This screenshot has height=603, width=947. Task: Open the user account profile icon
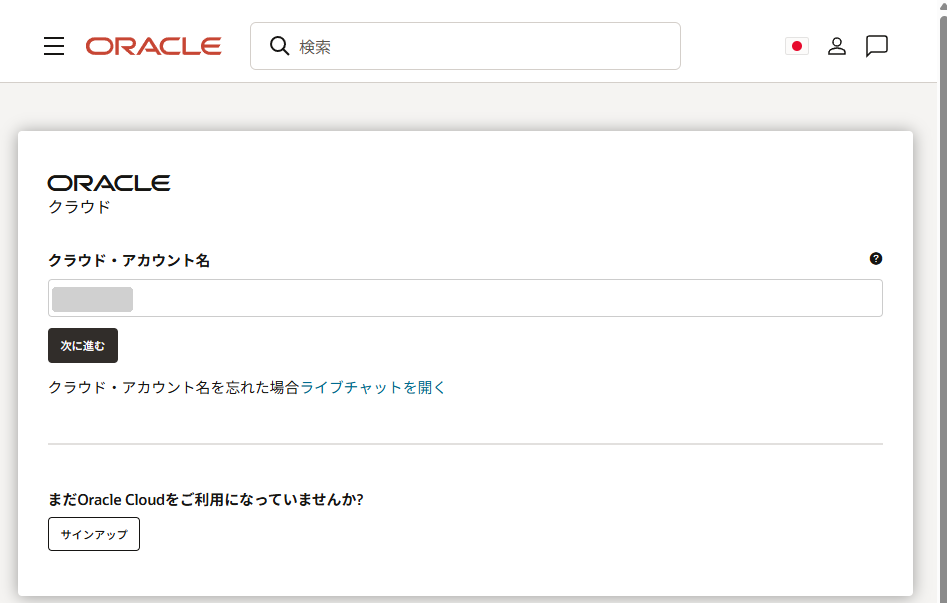click(x=836, y=46)
